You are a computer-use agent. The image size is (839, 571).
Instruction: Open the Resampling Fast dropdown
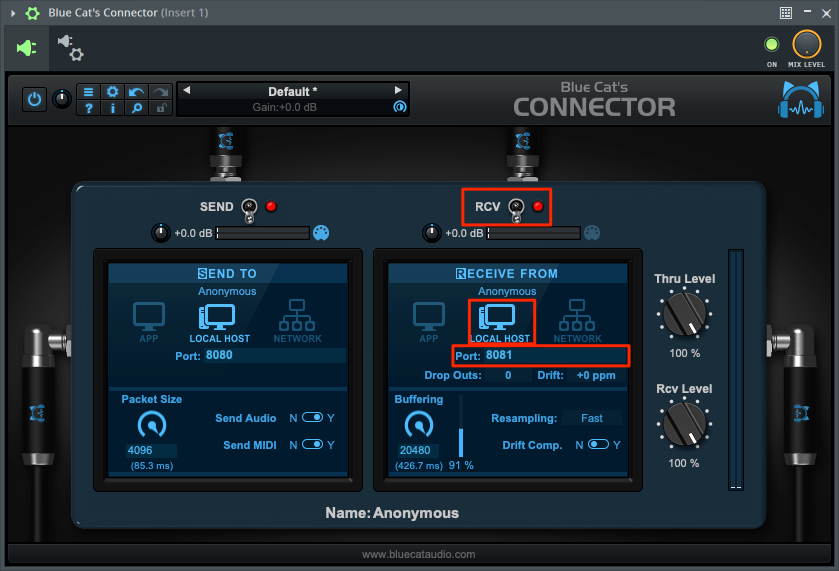click(592, 418)
